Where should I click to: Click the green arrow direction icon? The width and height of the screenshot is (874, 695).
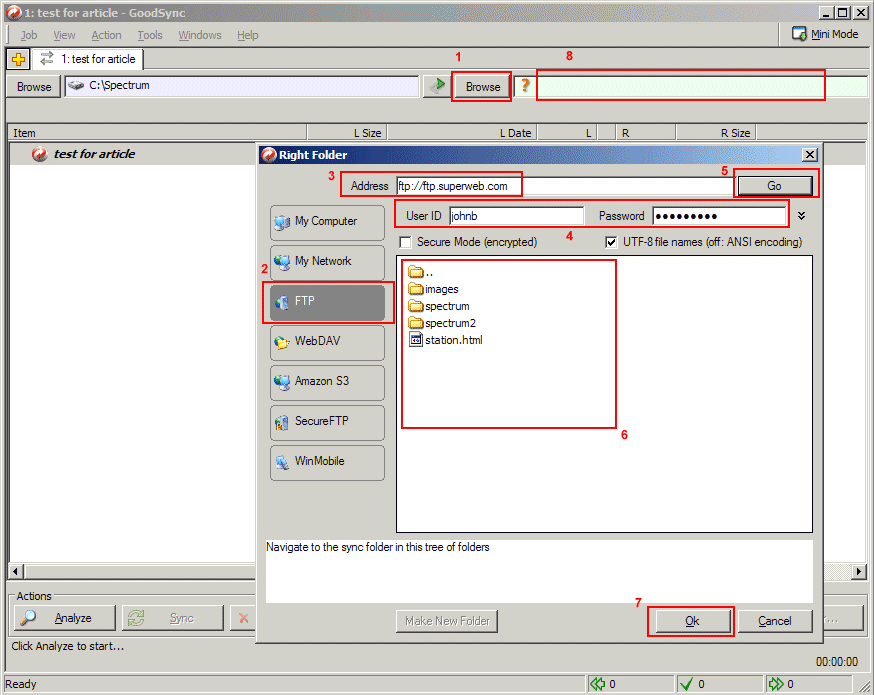pos(437,86)
